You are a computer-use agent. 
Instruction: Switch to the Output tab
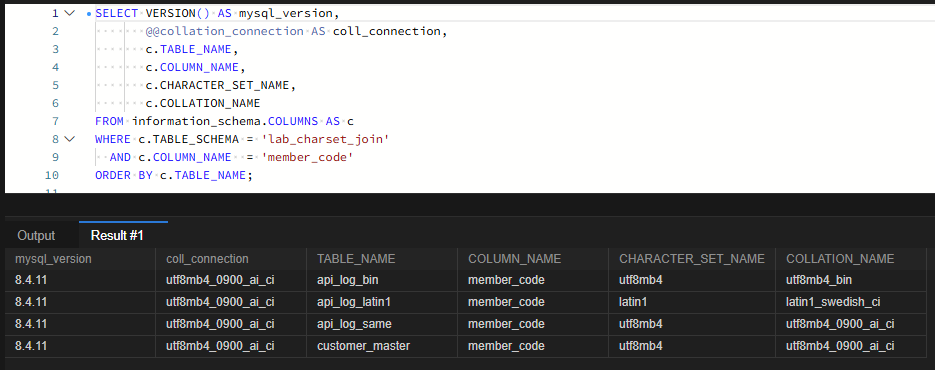[36, 235]
